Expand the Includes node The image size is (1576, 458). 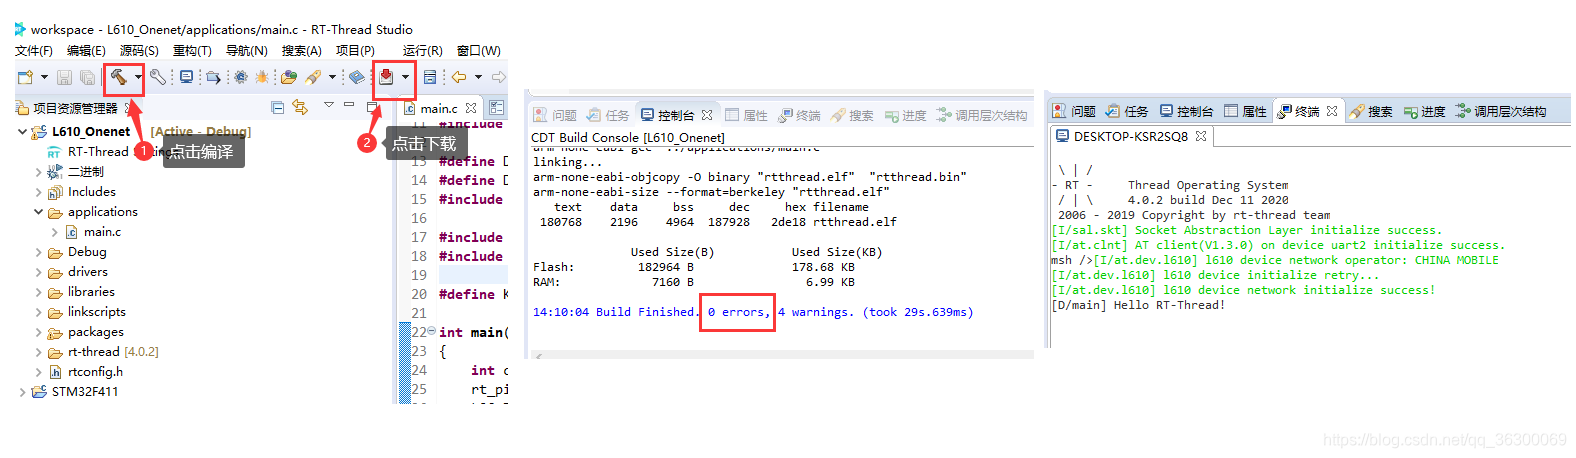click(38, 192)
